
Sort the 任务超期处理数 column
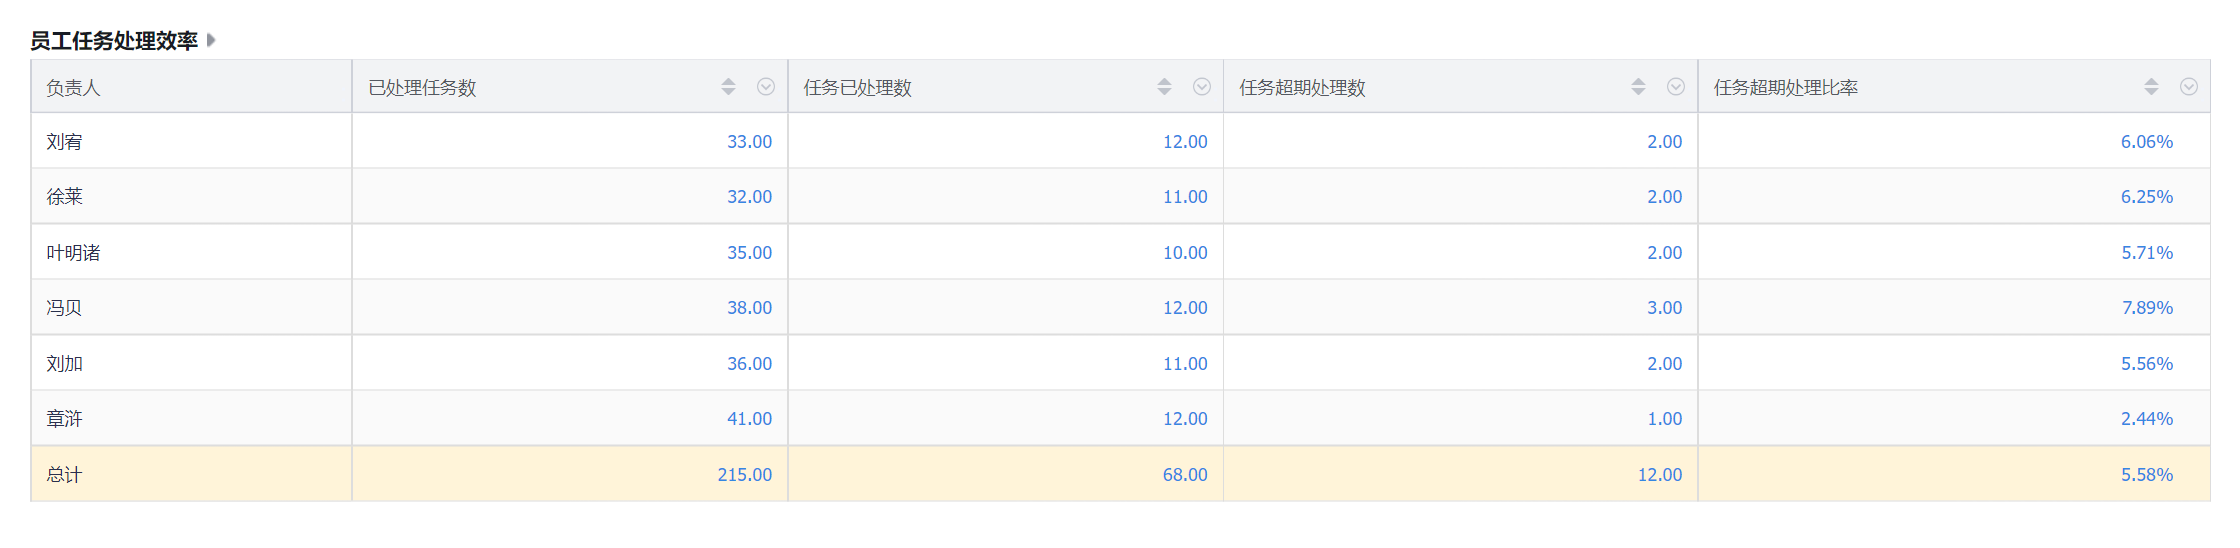point(1638,87)
